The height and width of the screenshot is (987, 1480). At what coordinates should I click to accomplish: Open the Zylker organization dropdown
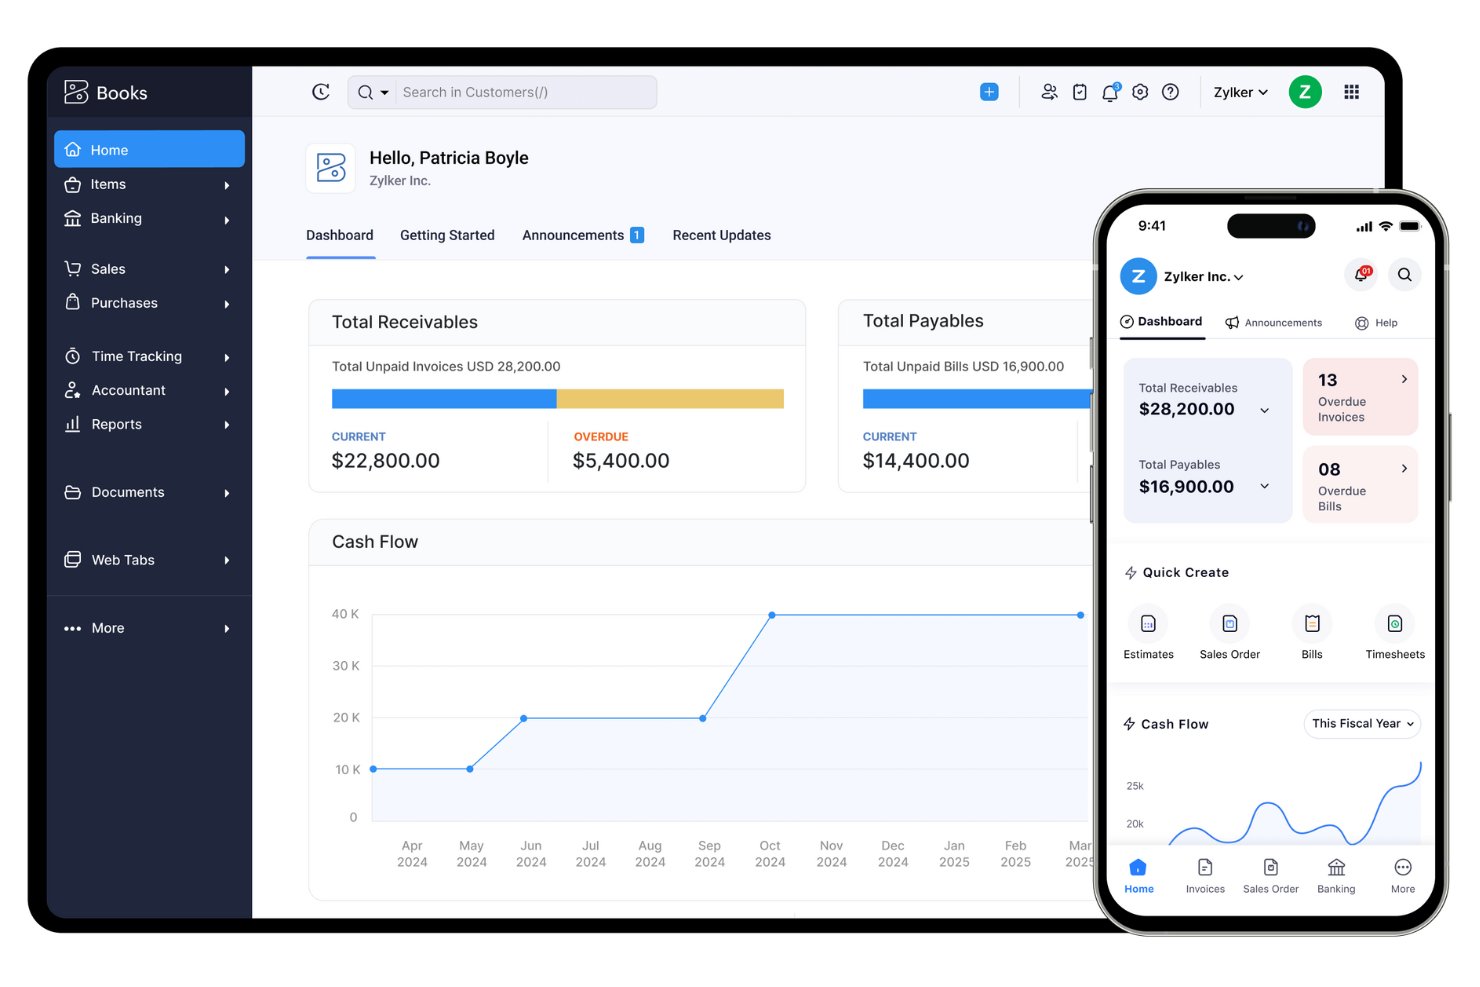pos(1239,91)
